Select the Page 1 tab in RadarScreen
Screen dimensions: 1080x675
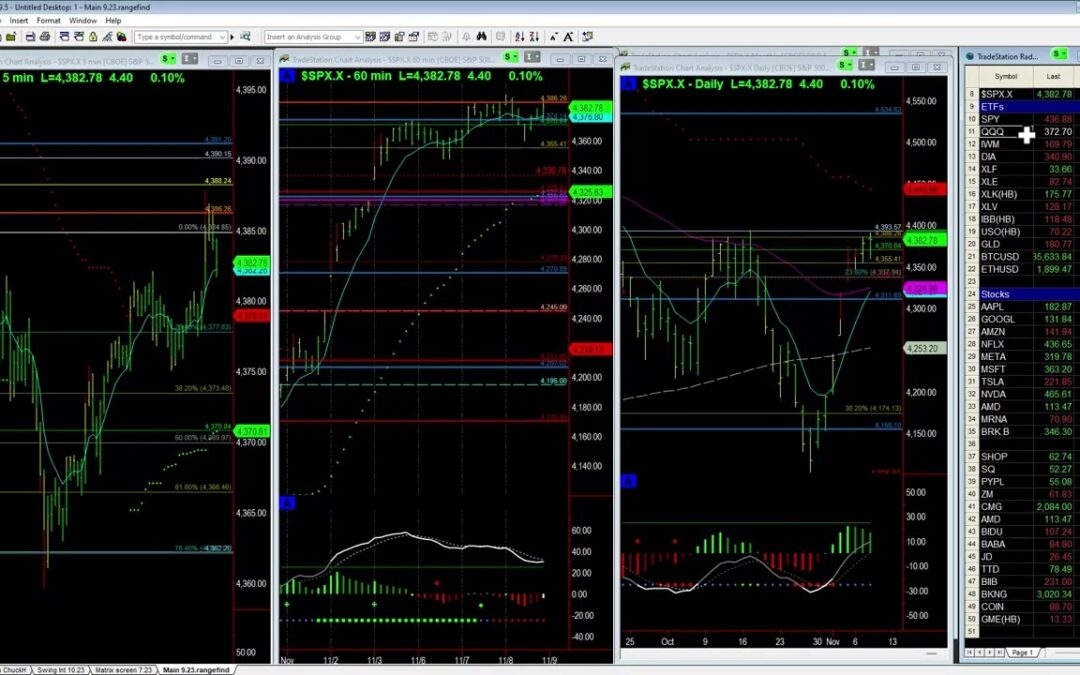click(x=1022, y=652)
